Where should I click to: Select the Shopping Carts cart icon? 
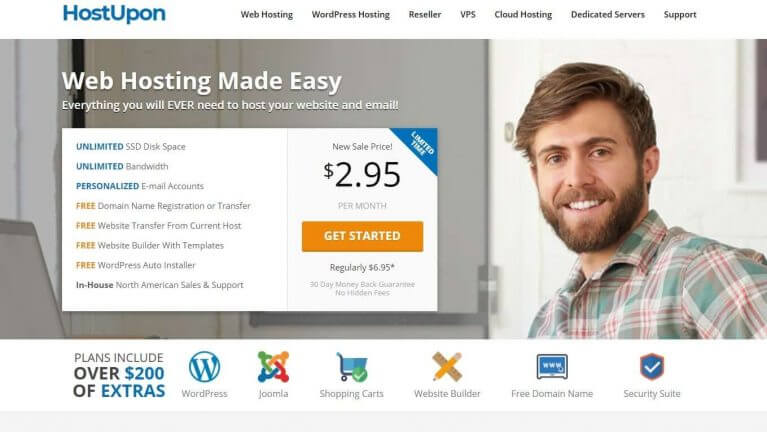(352, 367)
